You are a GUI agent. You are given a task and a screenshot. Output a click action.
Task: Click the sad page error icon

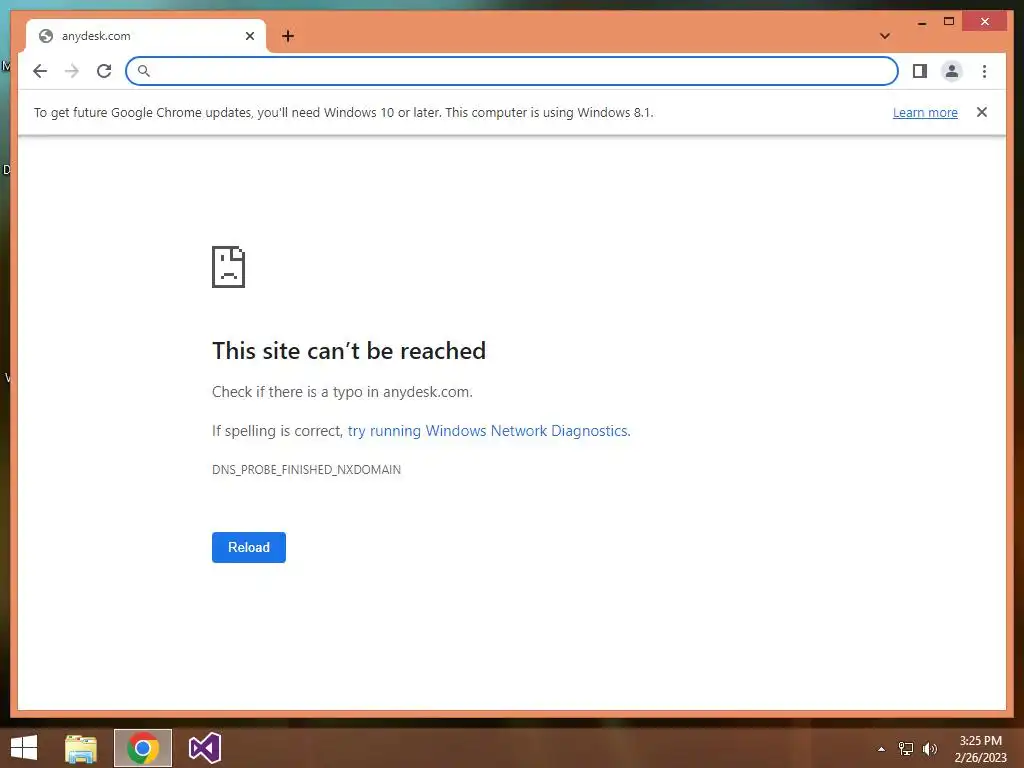229,267
